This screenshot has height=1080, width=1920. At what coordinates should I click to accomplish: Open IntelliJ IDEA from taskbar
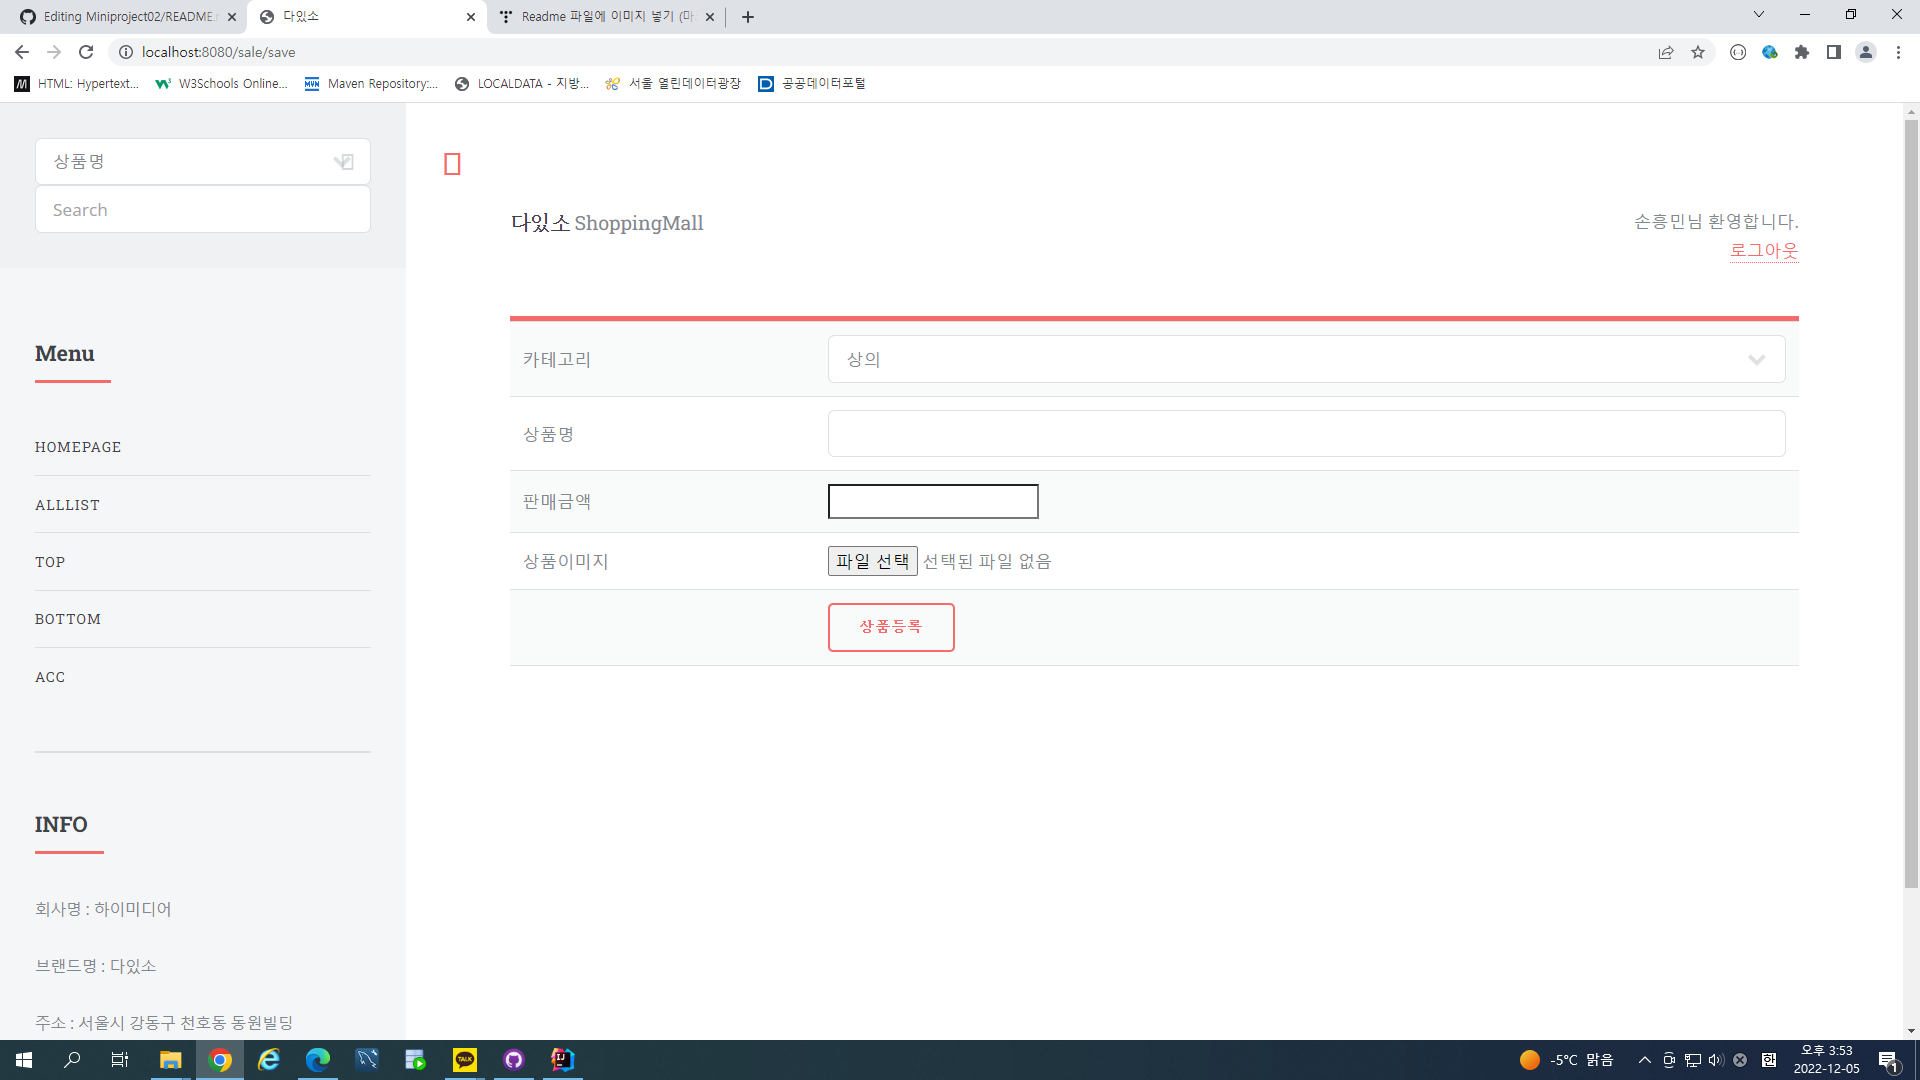[x=563, y=1060]
